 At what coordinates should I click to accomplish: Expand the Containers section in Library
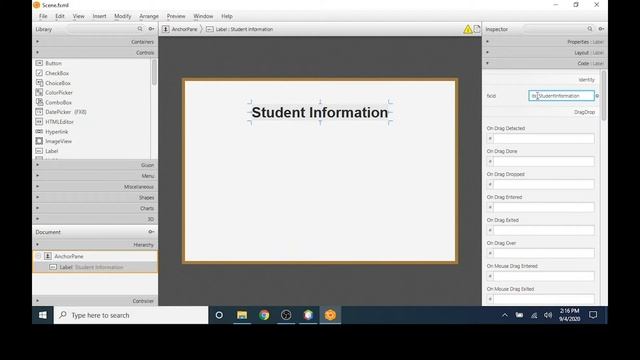95,42
